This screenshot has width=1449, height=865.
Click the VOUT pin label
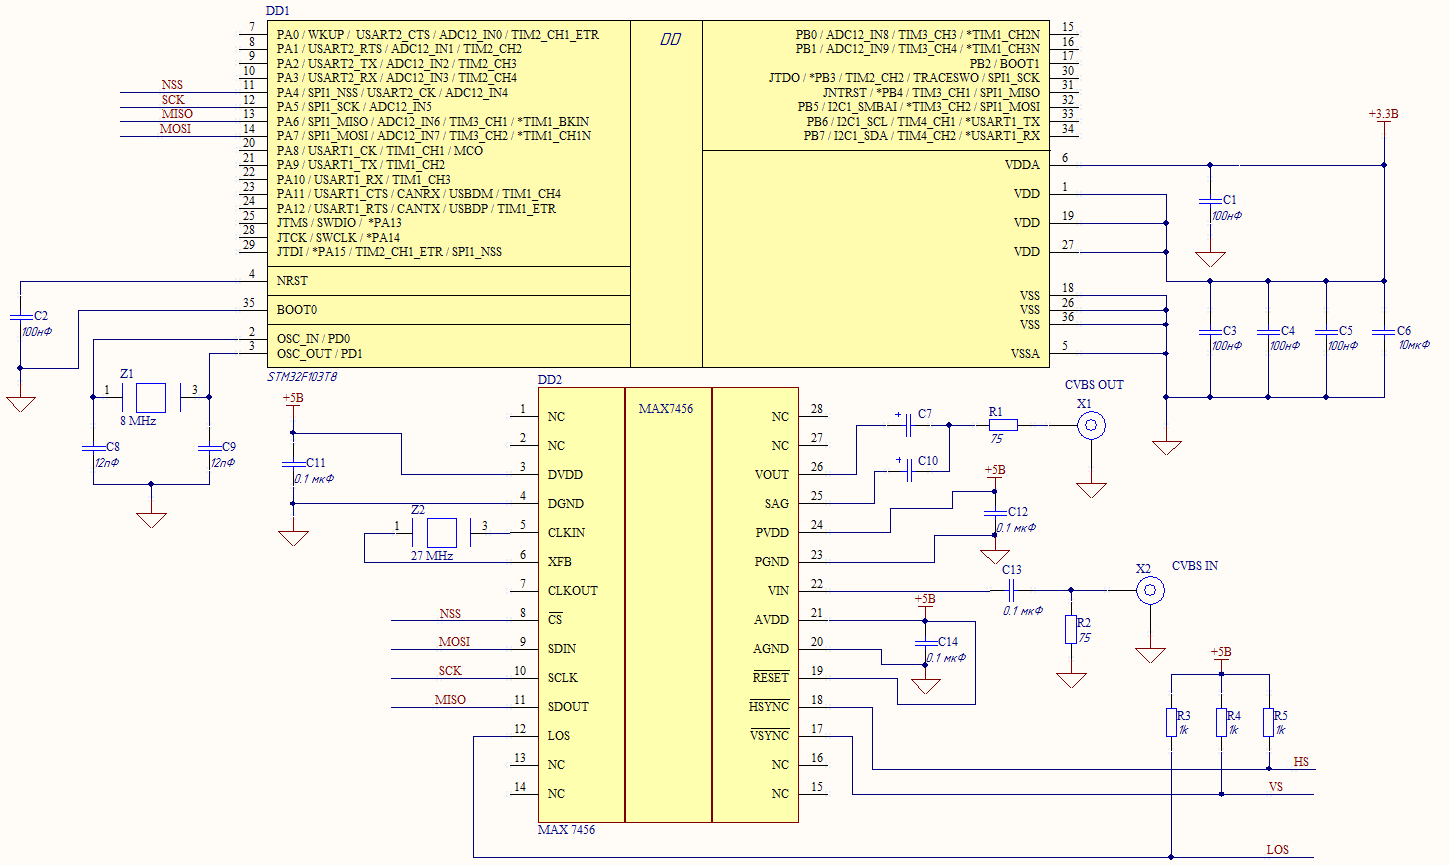click(772, 475)
